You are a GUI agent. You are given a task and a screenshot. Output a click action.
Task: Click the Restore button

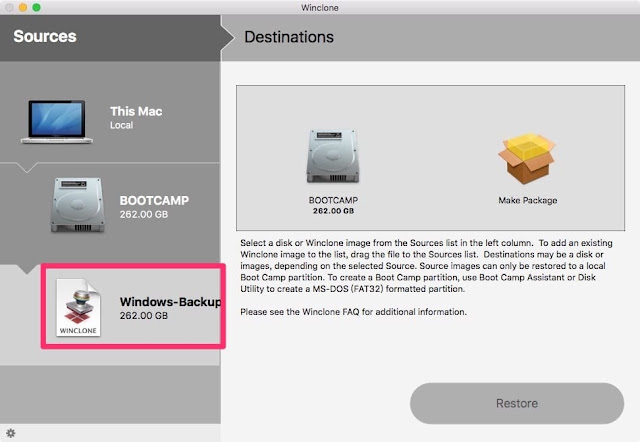pyautogui.click(x=517, y=403)
